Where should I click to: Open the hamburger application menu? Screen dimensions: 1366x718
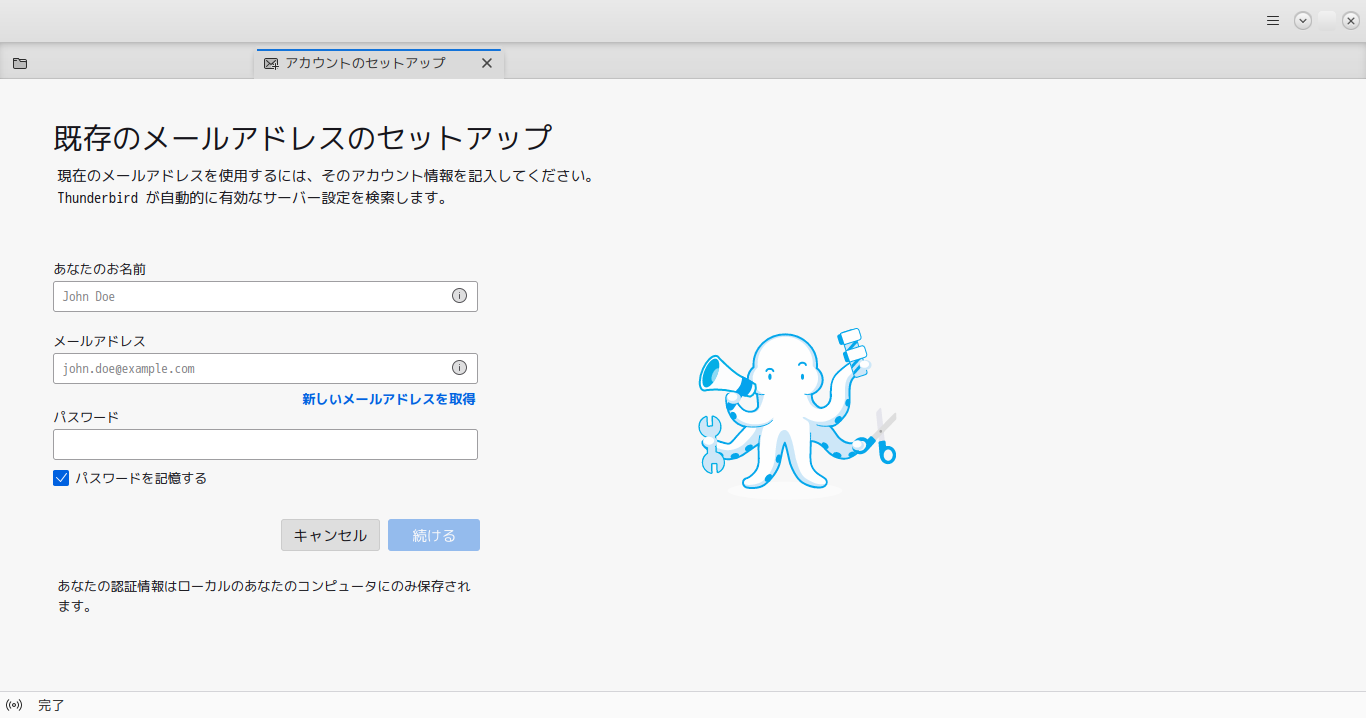pyautogui.click(x=1273, y=20)
